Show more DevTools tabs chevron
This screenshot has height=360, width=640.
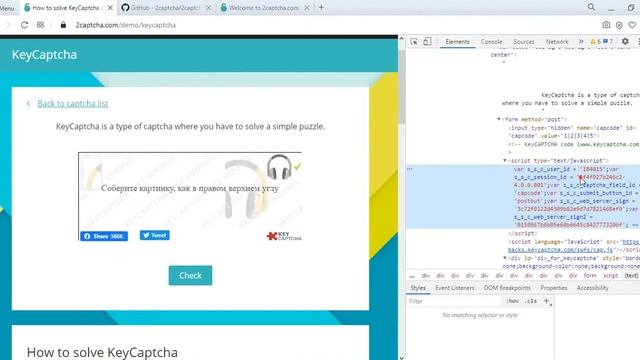581,42
